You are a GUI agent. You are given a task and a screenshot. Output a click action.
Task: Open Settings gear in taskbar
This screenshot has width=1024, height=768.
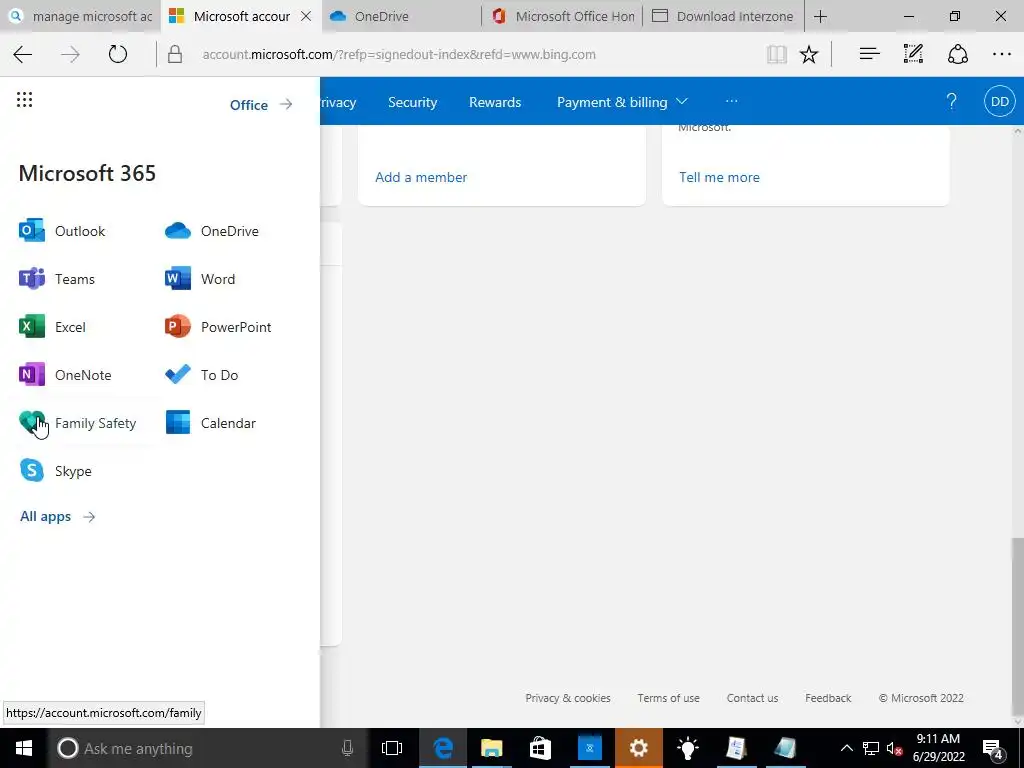638,748
